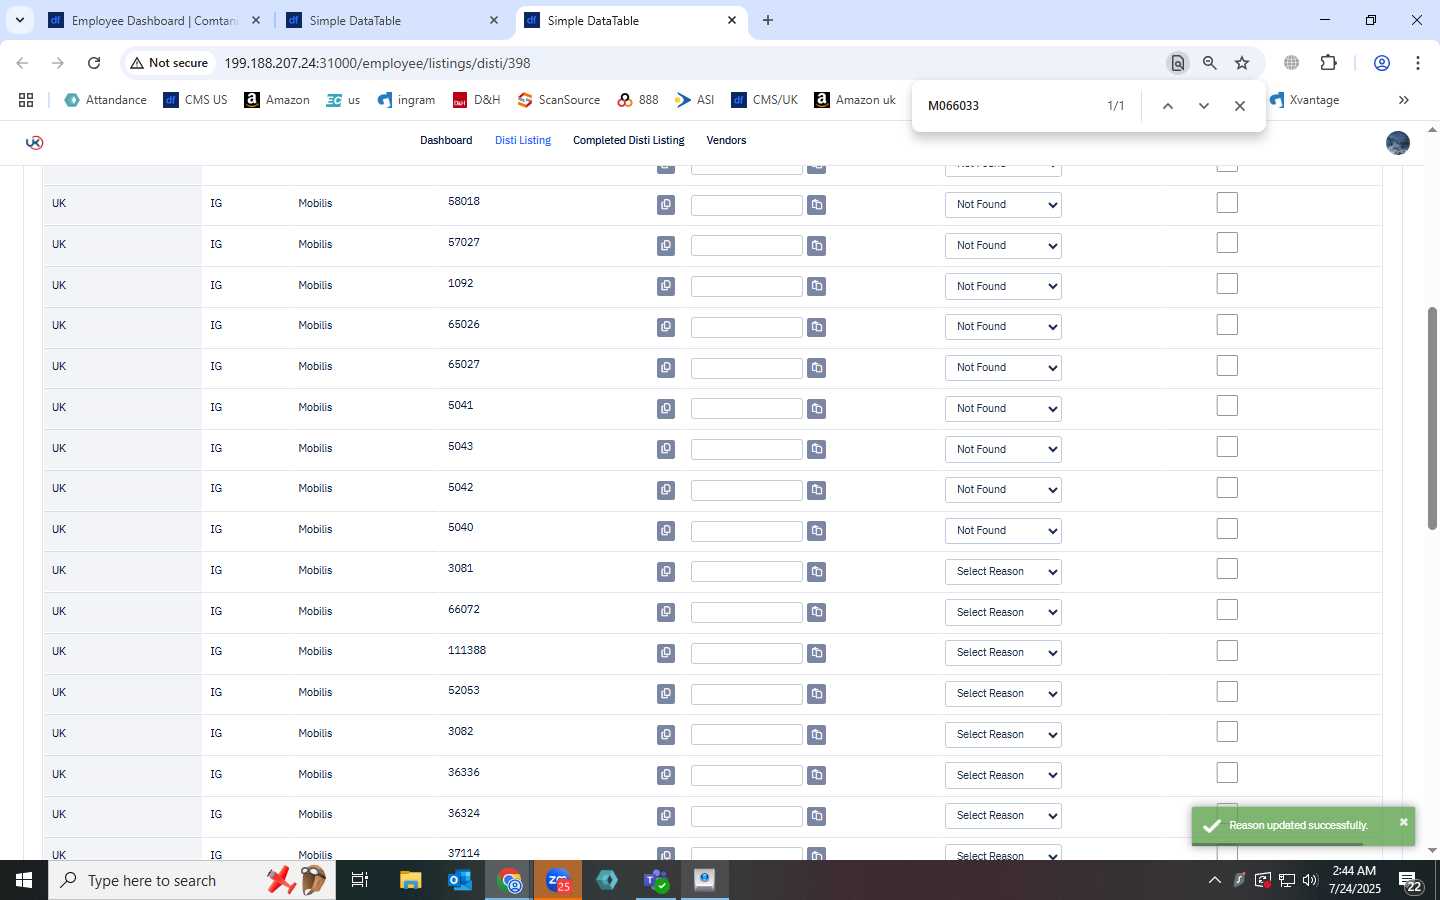Open Select Reason dropdown for row 36324
The width and height of the screenshot is (1440, 900).
[x=1003, y=816]
